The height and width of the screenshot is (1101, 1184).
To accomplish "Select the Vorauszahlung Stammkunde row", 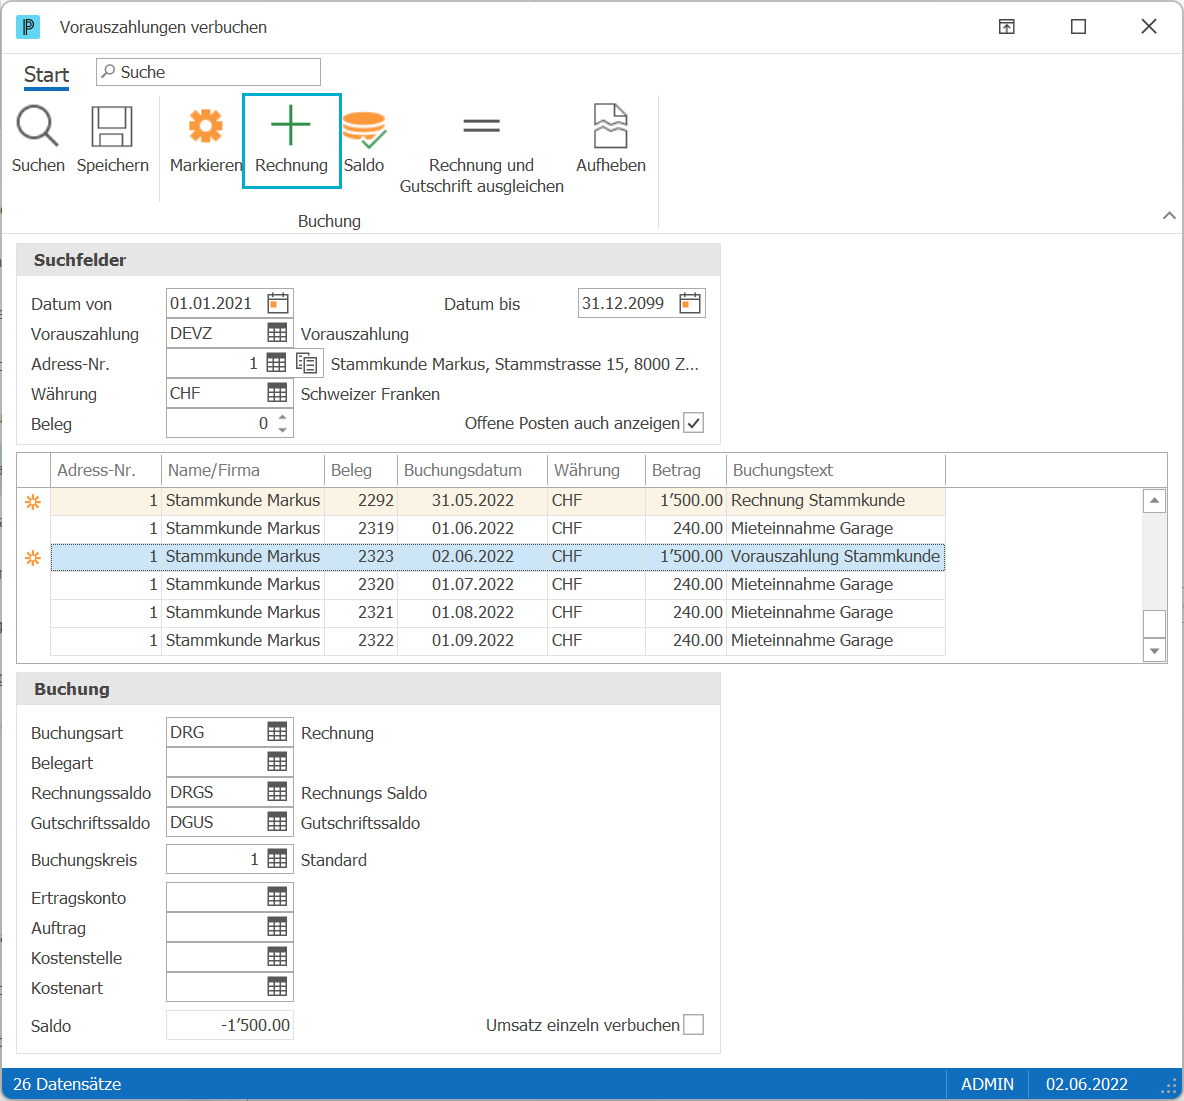I will (498, 557).
